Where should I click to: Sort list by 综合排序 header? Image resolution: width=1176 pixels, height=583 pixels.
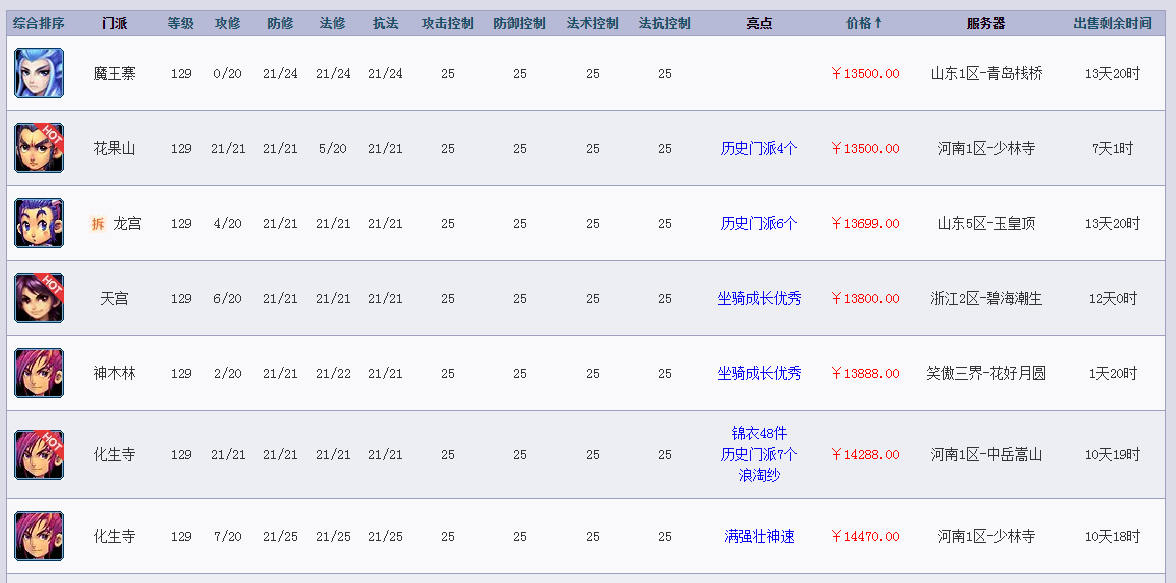point(39,23)
